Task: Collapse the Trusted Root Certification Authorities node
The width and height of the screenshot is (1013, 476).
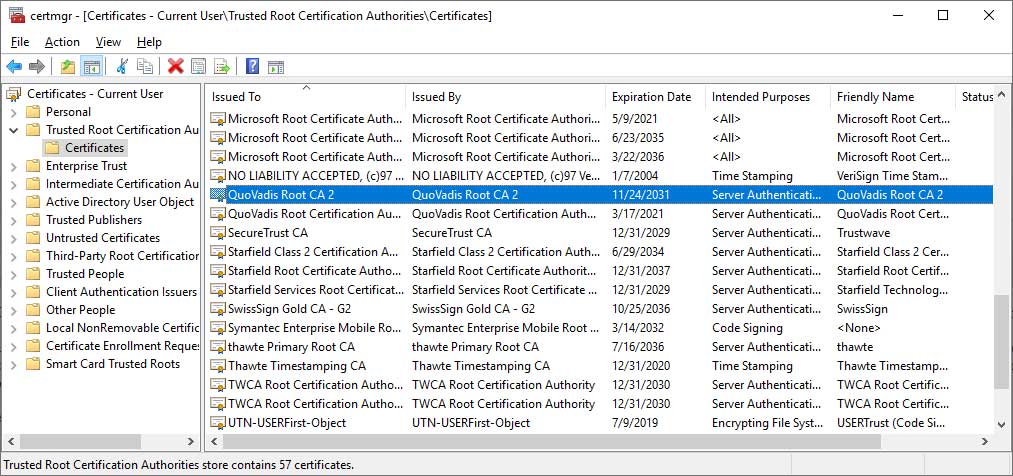Action: pos(13,130)
